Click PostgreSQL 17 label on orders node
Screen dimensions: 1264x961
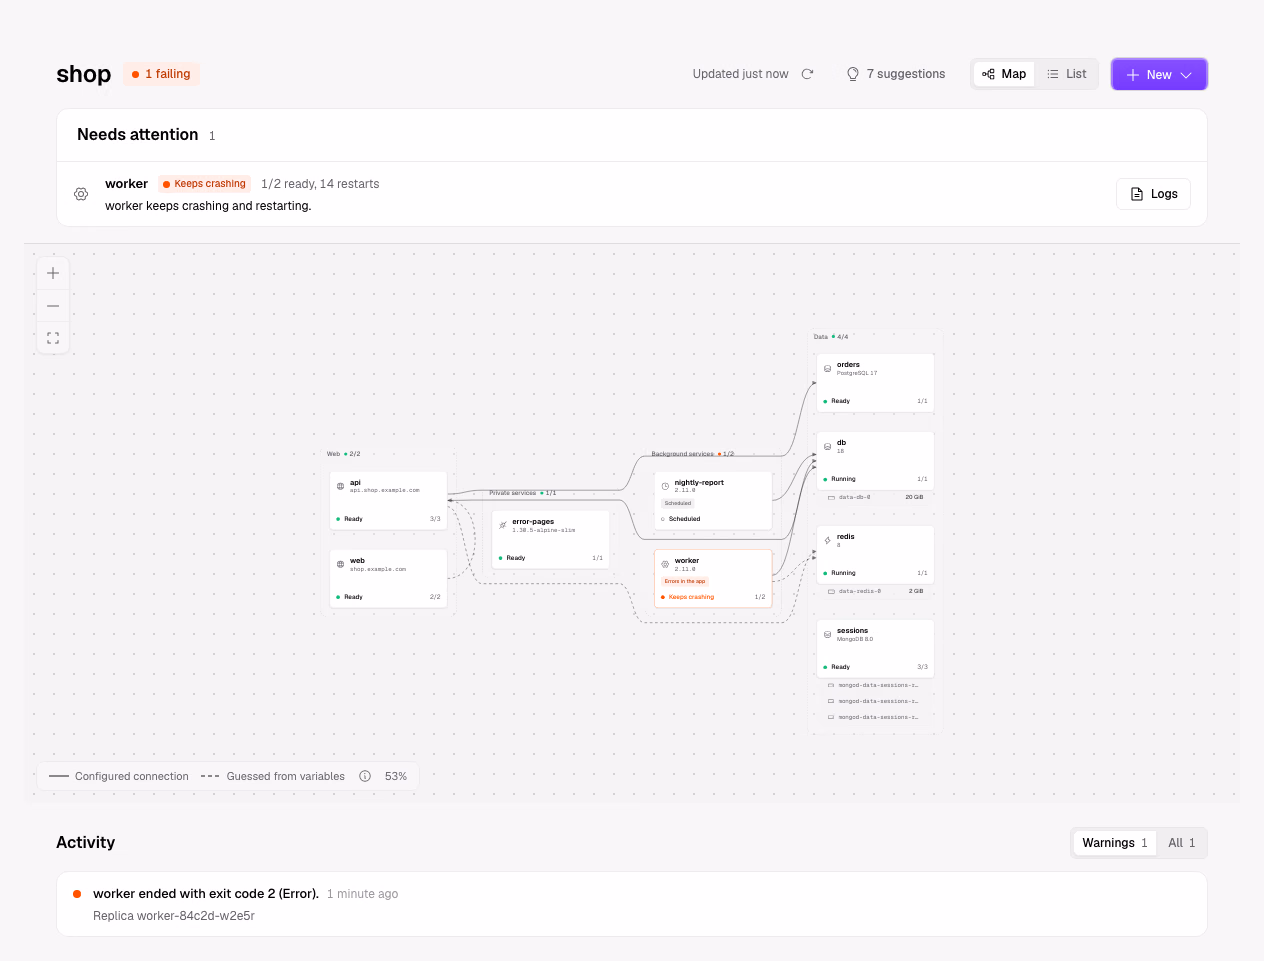tap(857, 373)
